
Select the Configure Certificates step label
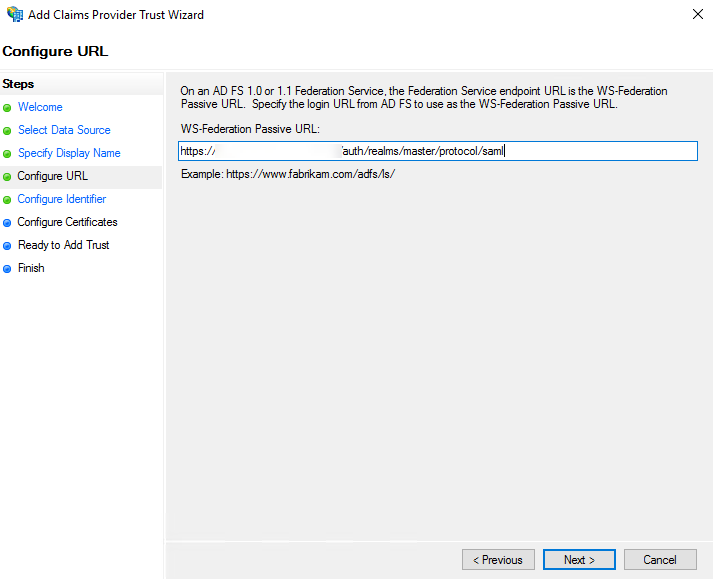67,222
